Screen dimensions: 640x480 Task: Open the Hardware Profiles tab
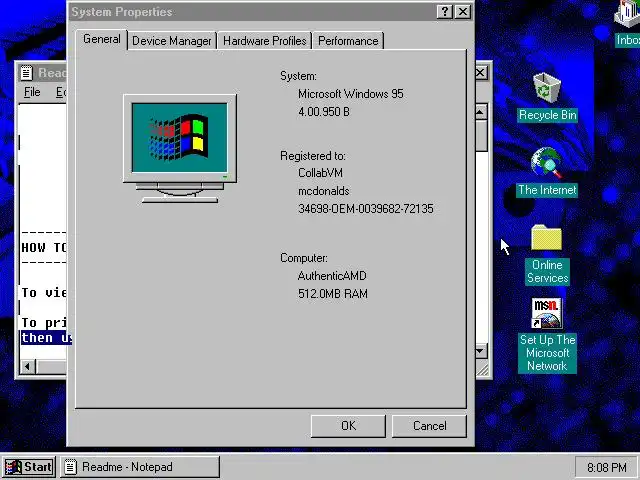point(264,41)
